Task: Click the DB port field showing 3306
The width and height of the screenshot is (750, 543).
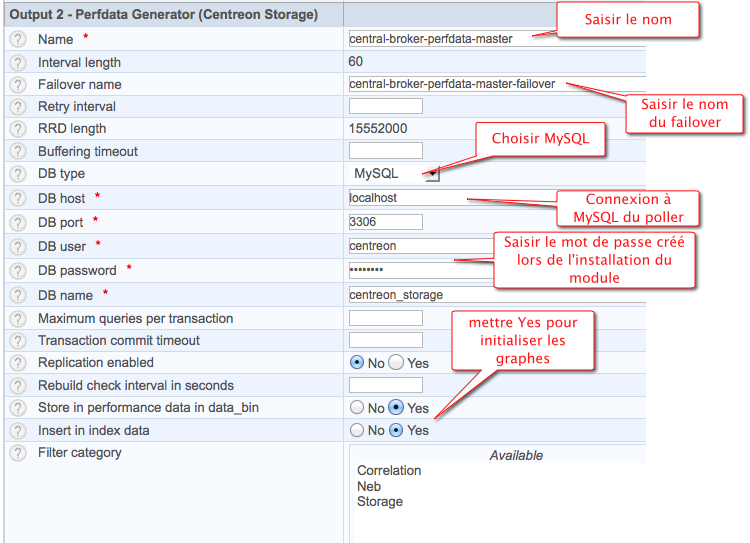Action: [385, 221]
